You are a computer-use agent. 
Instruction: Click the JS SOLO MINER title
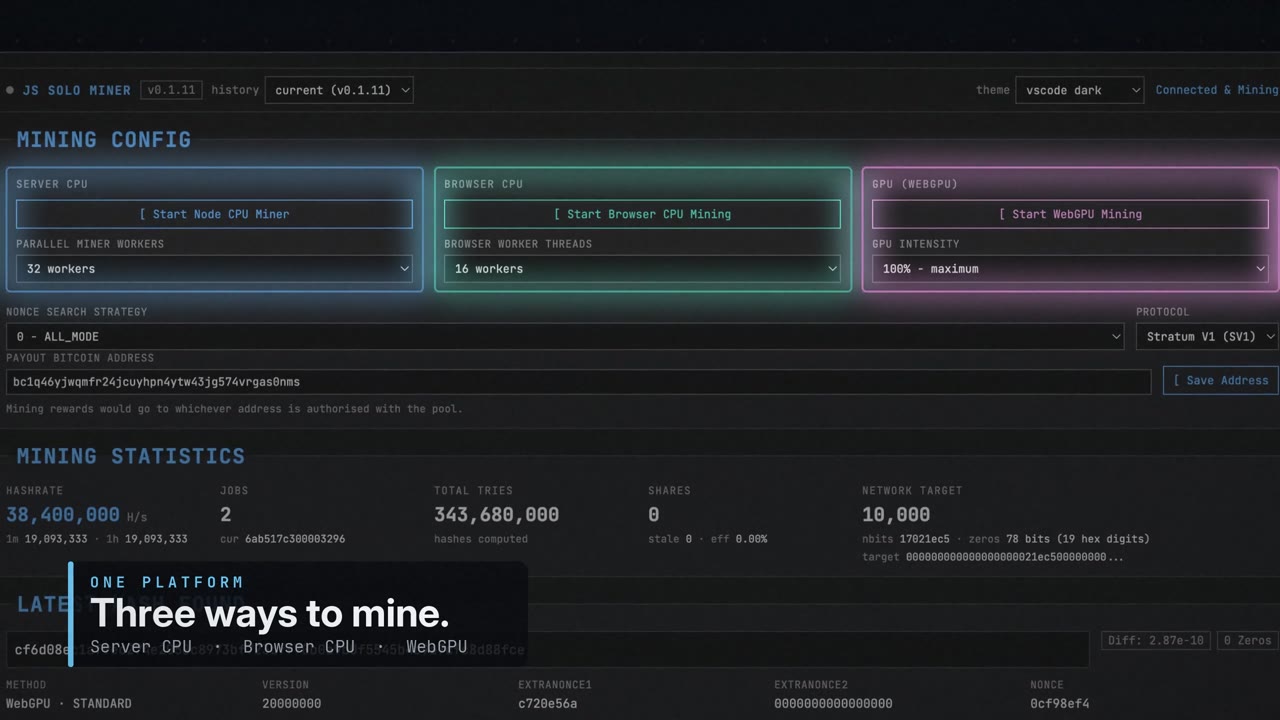pyautogui.click(x=76, y=90)
